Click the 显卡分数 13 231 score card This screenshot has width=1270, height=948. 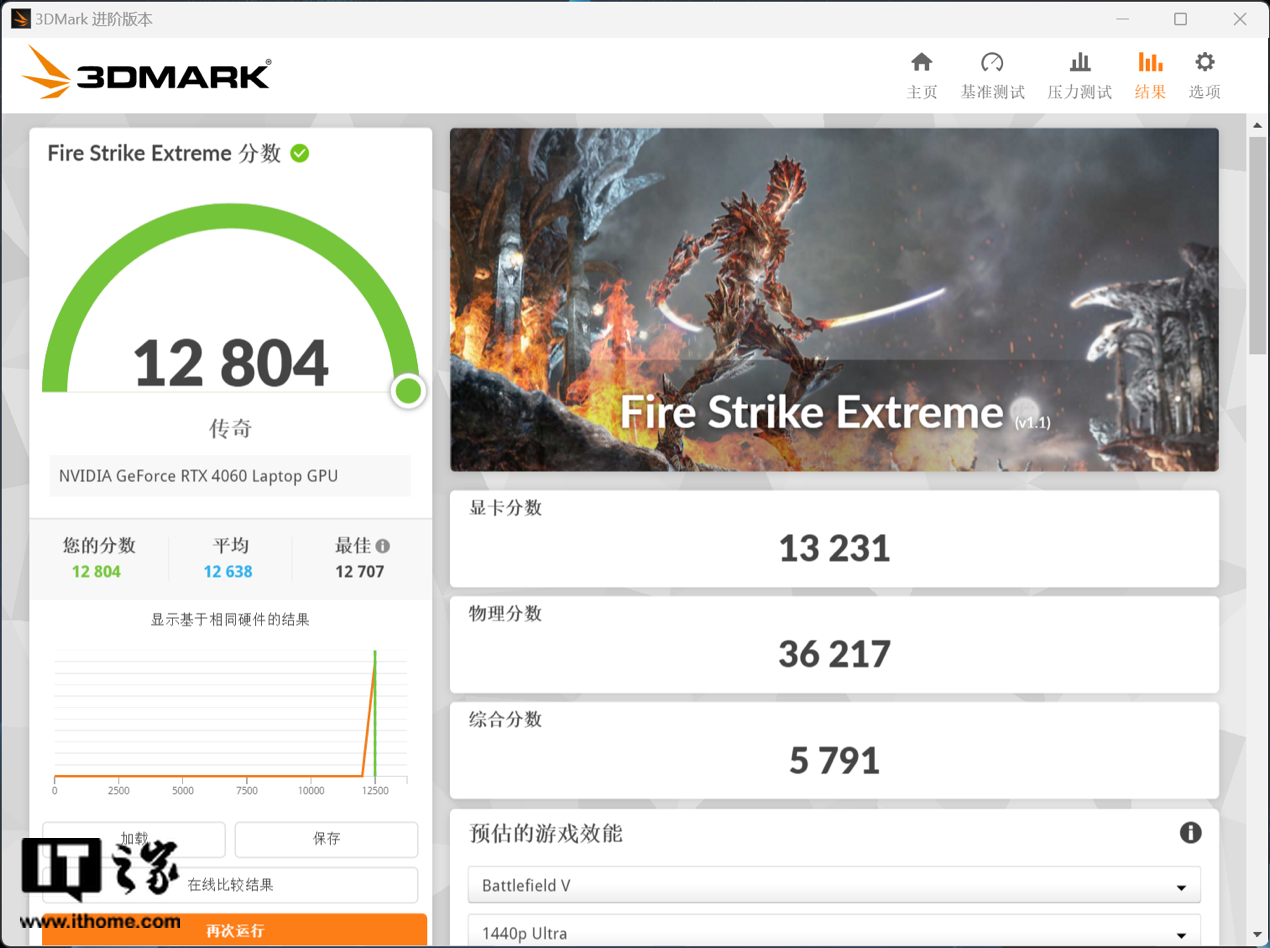[833, 538]
